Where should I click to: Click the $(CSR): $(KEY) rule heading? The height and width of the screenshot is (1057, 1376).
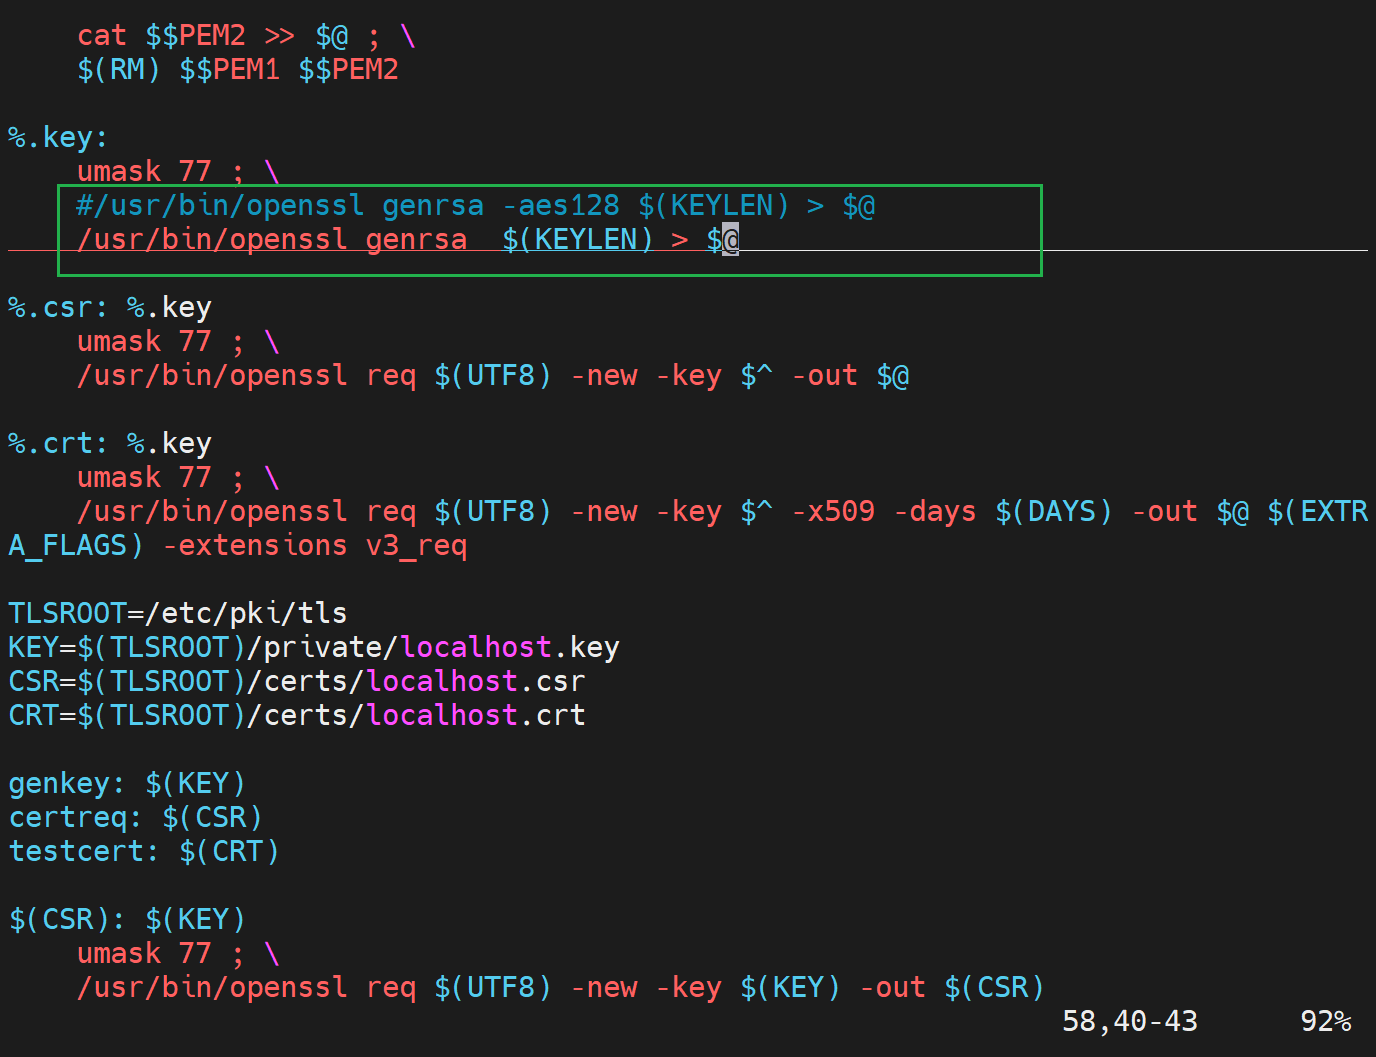[126, 920]
